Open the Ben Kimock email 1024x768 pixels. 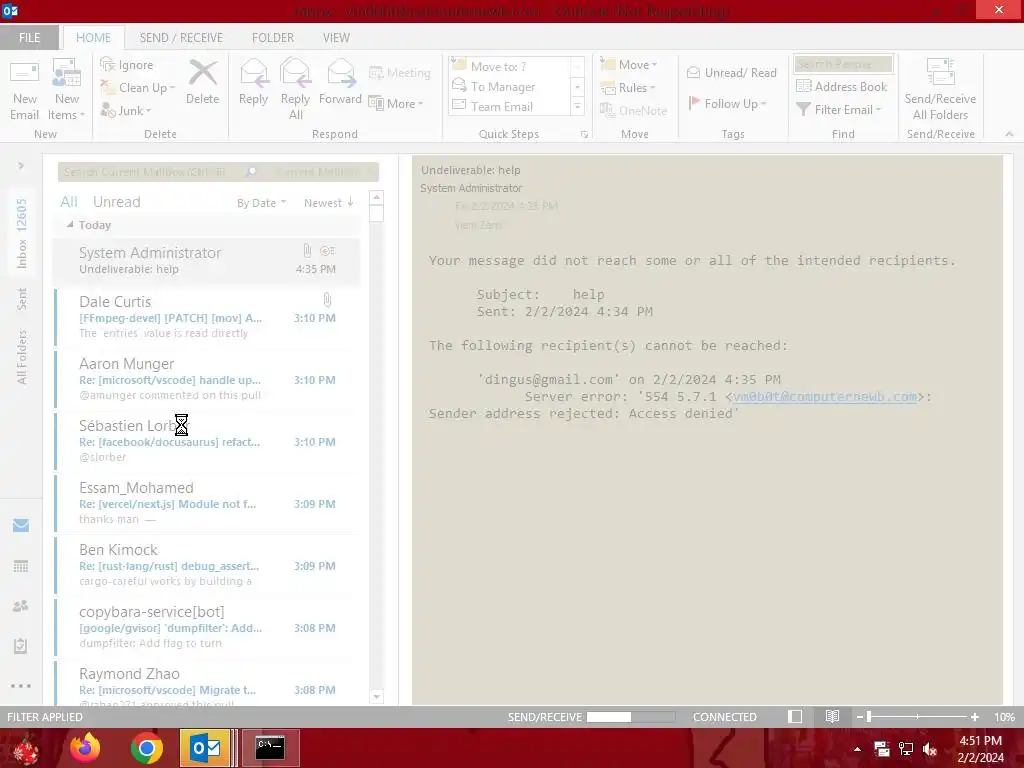pyautogui.click(x=206, y=565)
